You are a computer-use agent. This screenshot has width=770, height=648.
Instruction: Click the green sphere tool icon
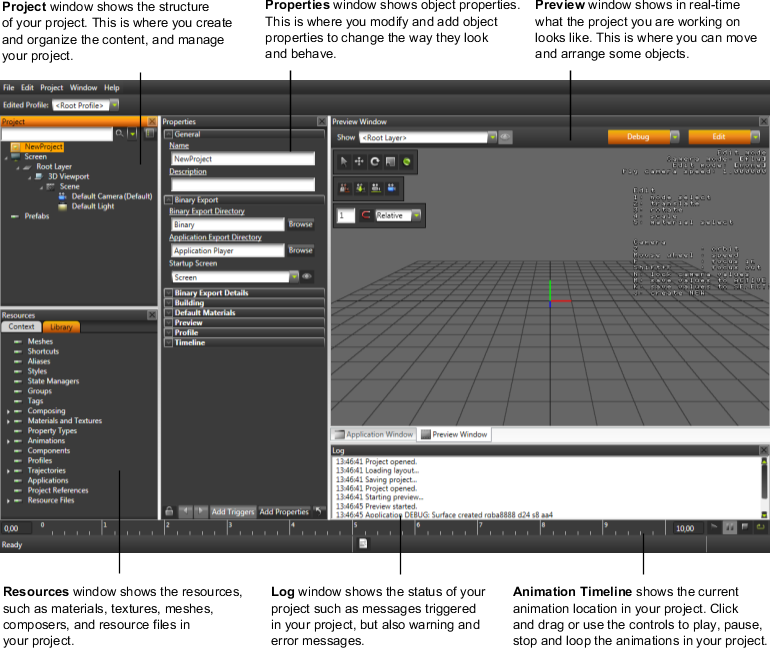pos(407,161)
